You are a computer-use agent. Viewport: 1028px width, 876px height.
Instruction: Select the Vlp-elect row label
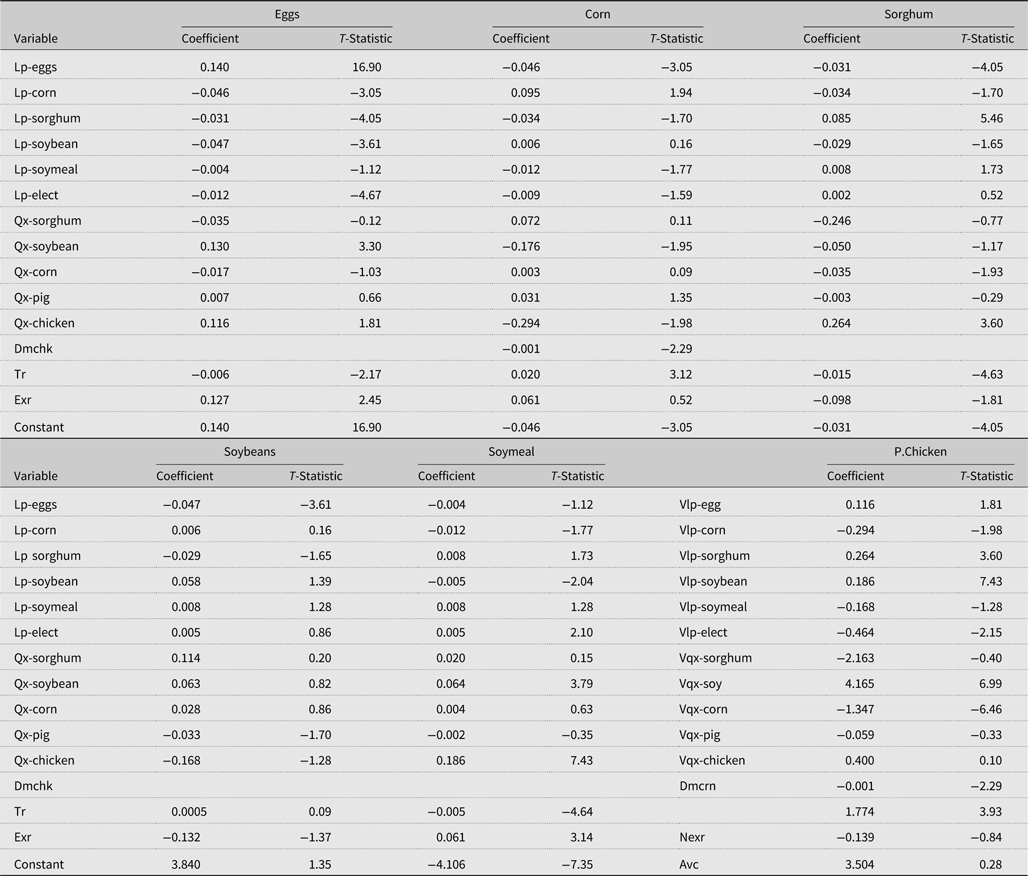coord(703,632)
